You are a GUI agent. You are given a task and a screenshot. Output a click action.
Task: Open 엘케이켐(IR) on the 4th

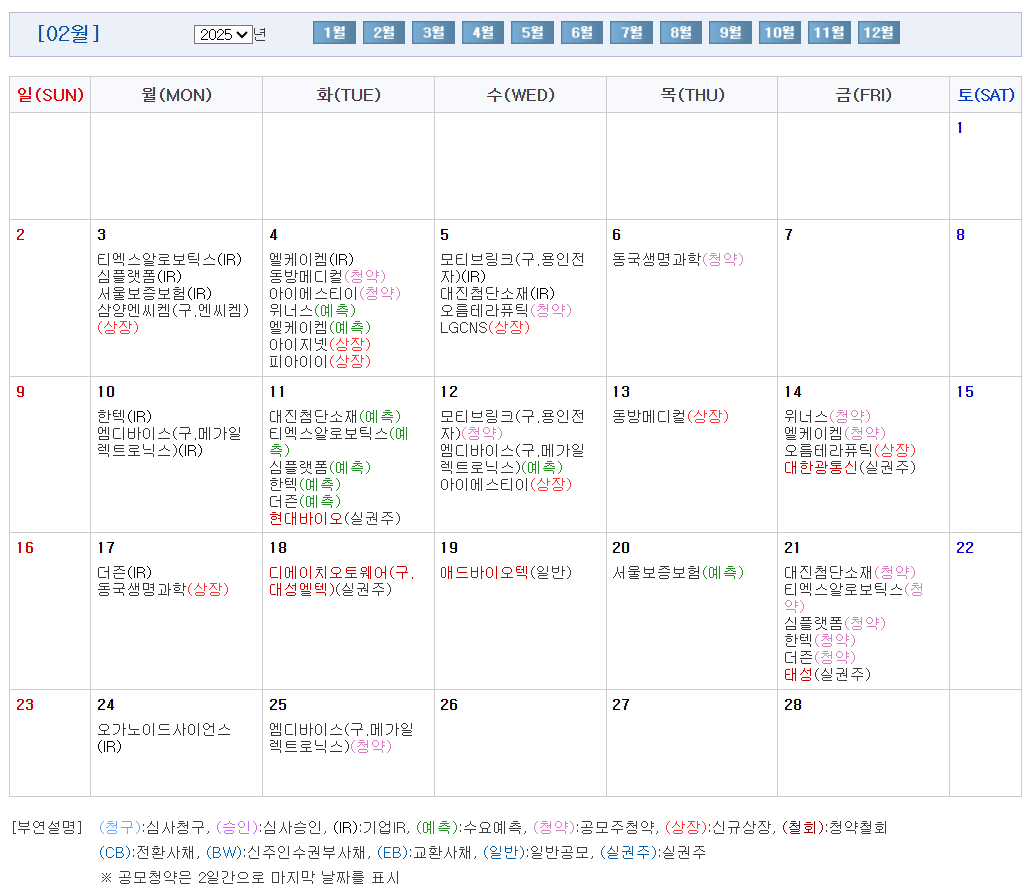311,259
